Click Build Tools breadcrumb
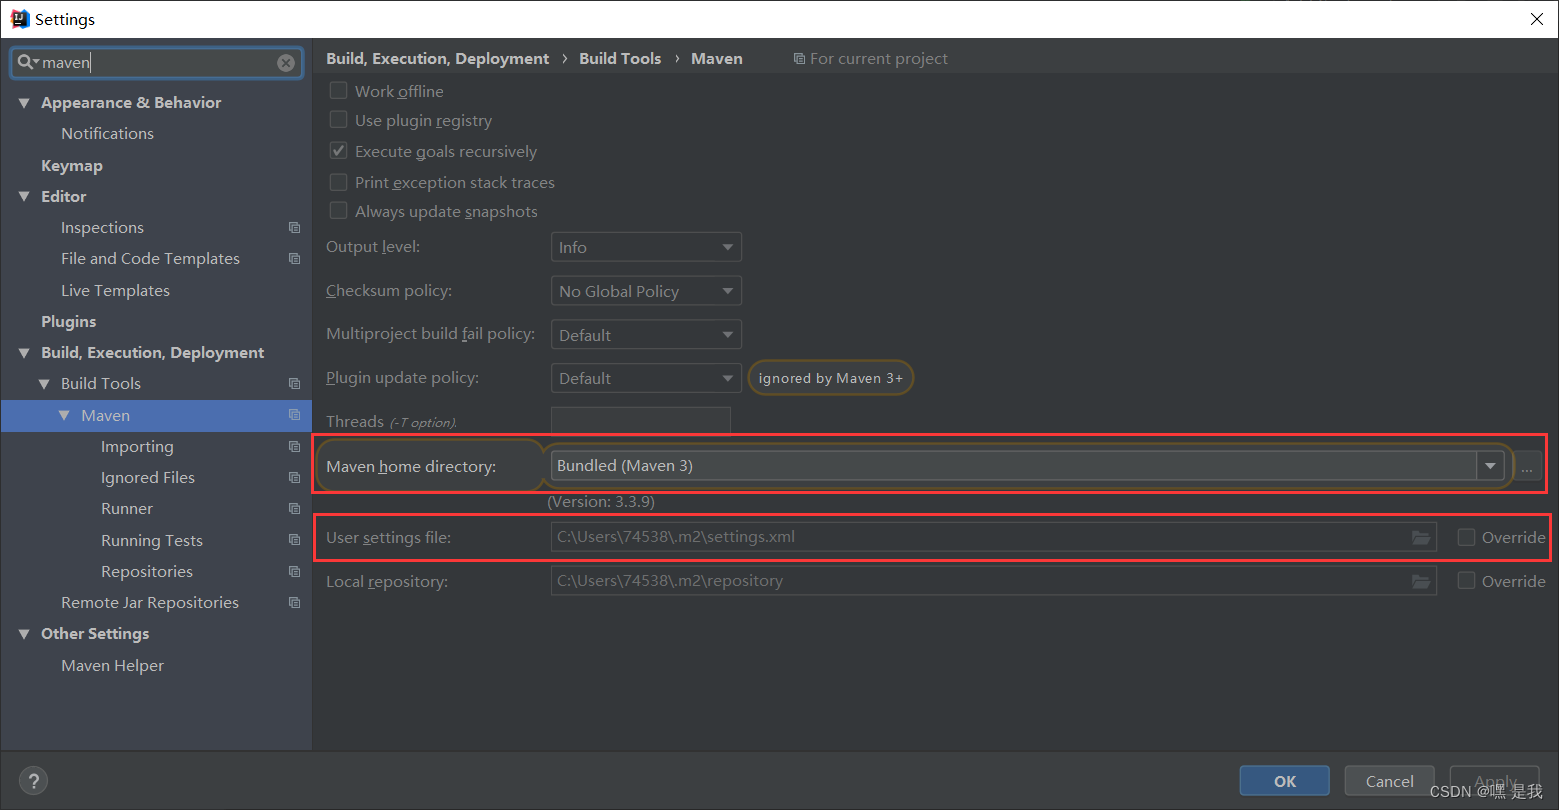Screen dimensions: 1559x810 620,58
